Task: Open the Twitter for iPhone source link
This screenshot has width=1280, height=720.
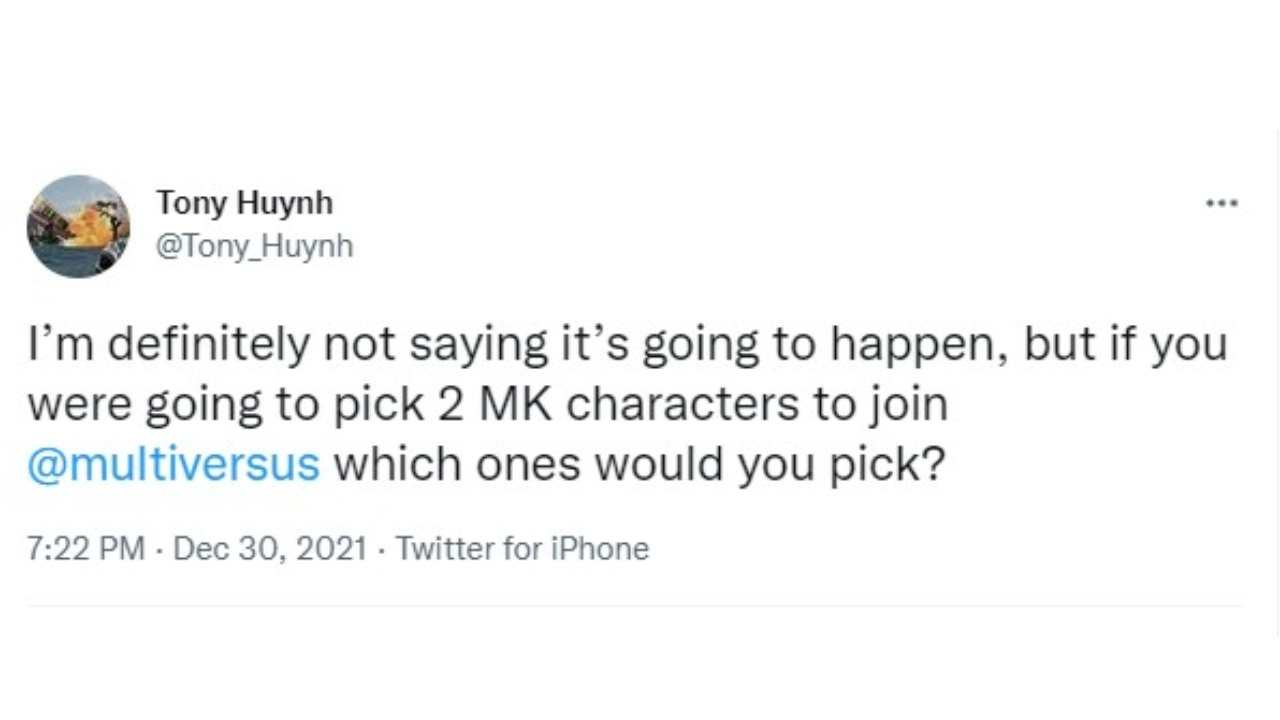Action: (x=522, y=549)
